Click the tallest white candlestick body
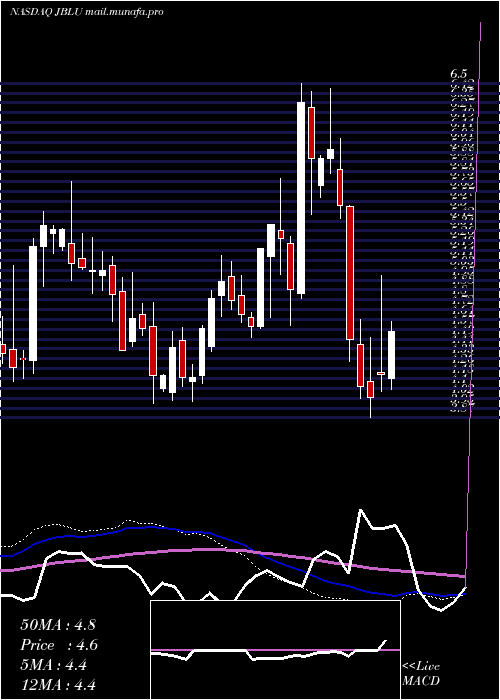The height and width of the screenshot is (700, 500). point(301,198)
